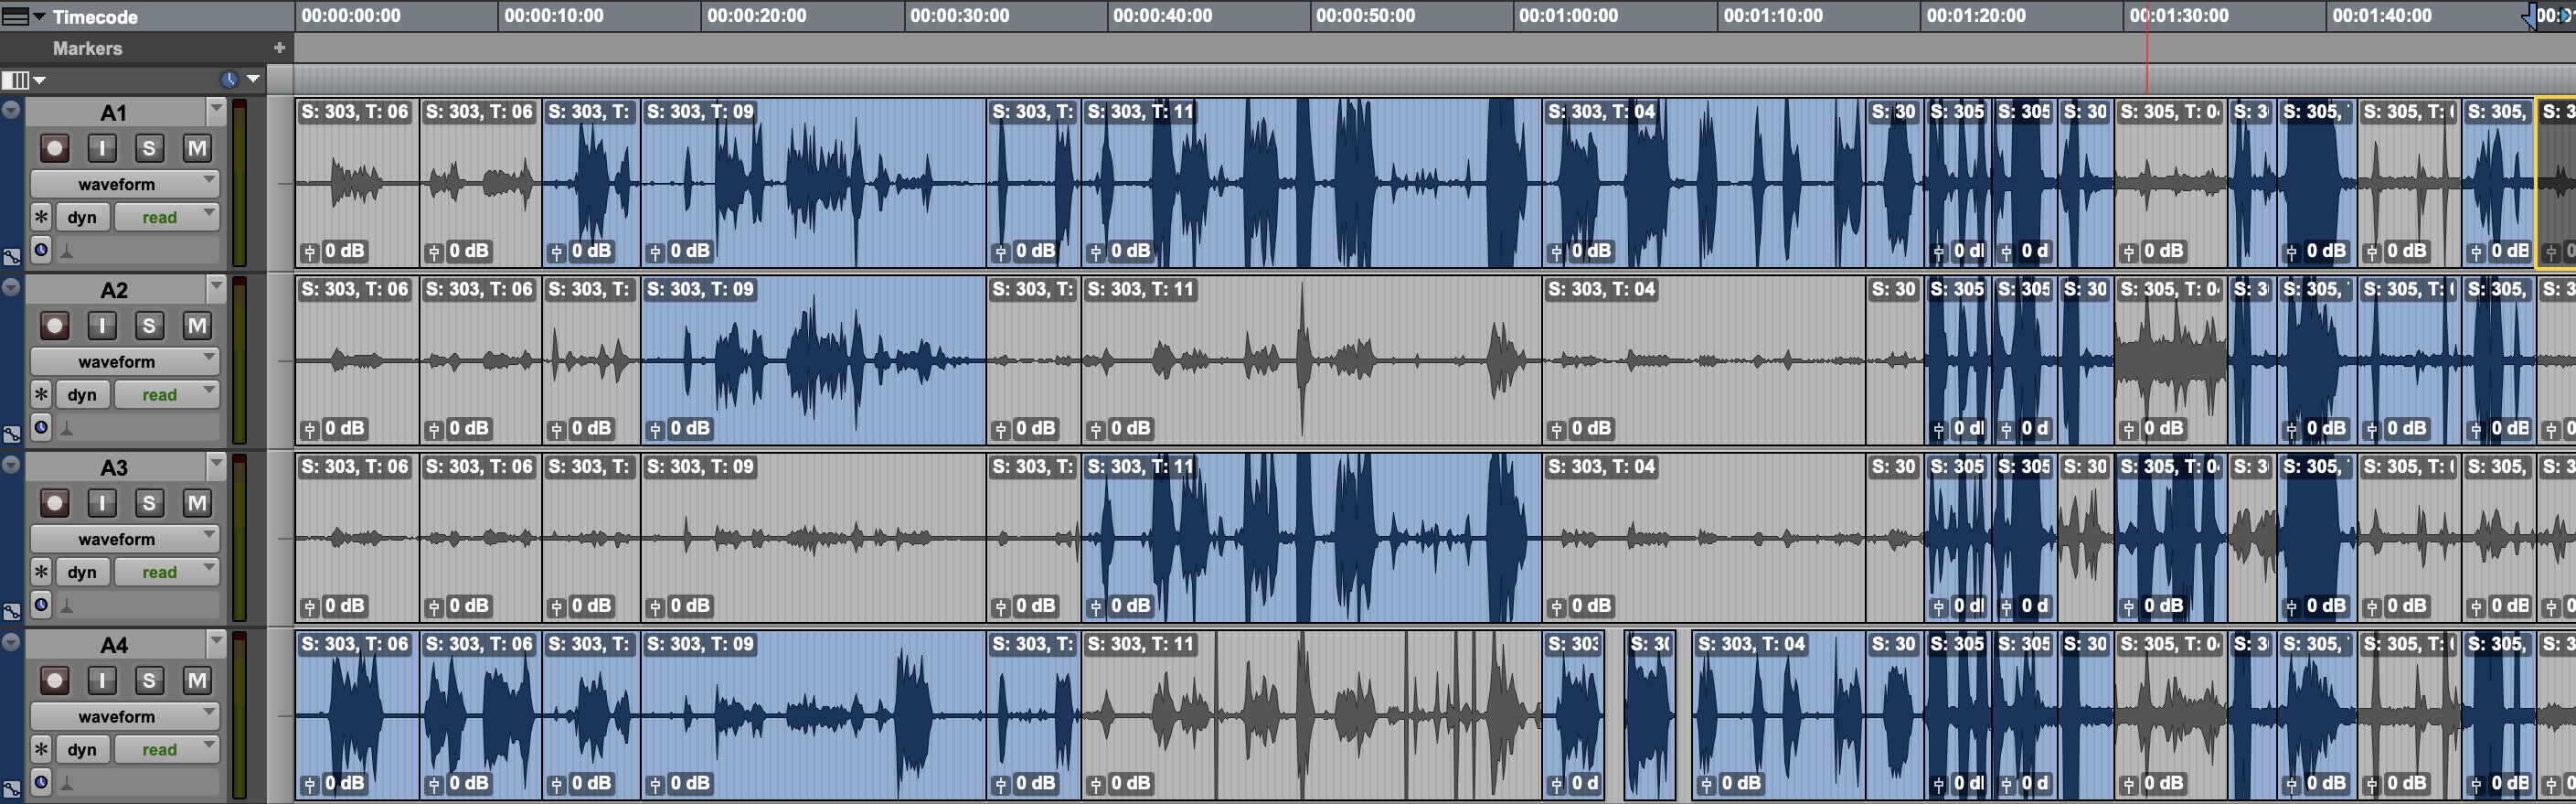Select clip S: 303, T: 11 on A4
The height and width of the screenshot is (804, 2576).
(x=1311, y=715)
